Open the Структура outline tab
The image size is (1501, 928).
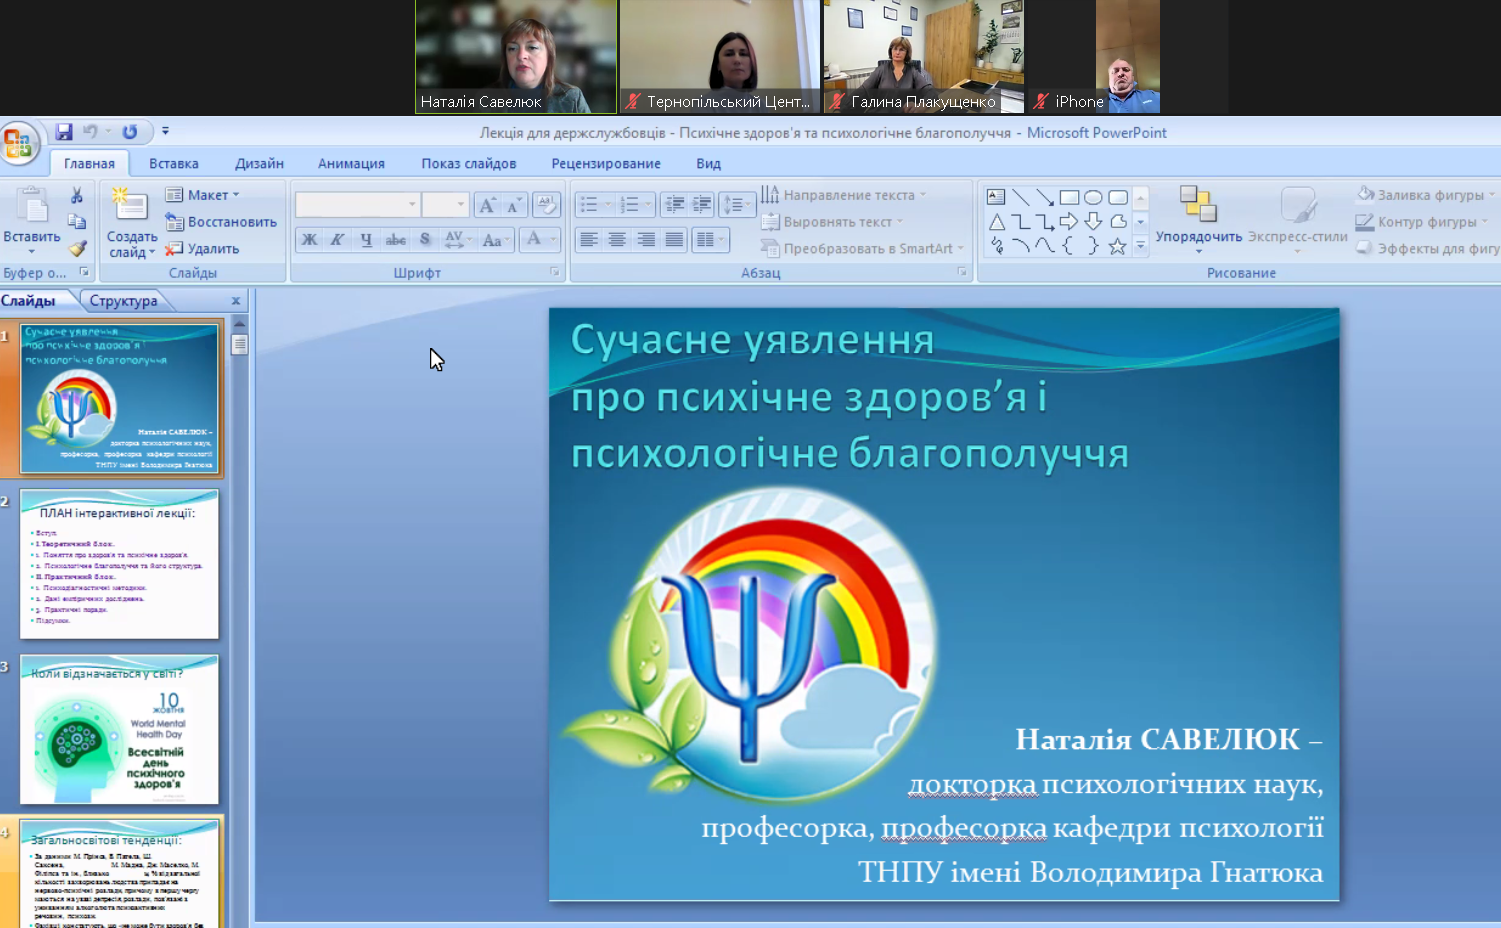(x=123, y=301)
